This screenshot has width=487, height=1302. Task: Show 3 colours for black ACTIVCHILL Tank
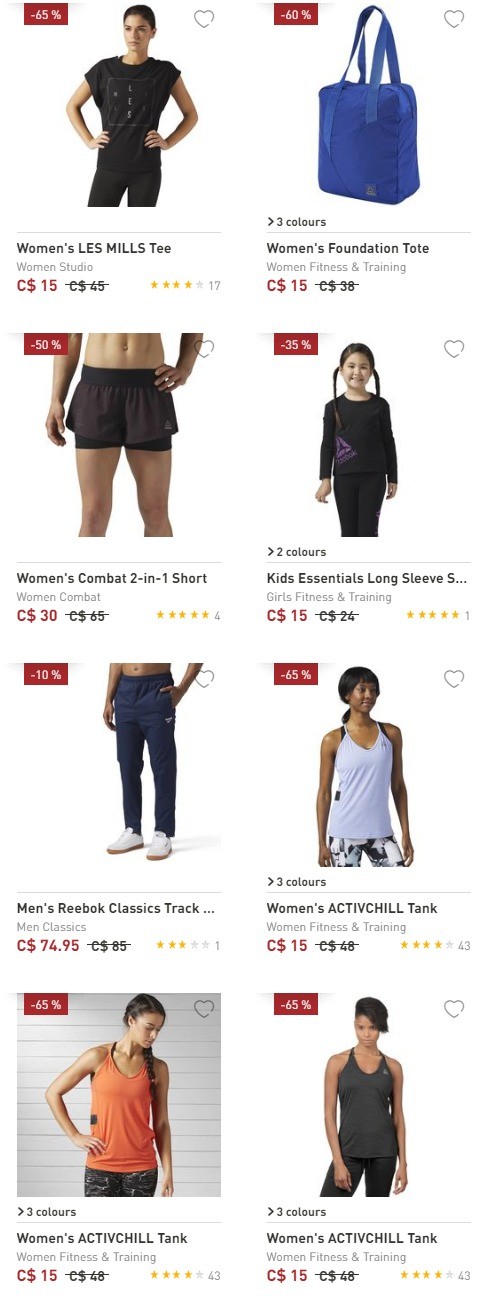296,1212
